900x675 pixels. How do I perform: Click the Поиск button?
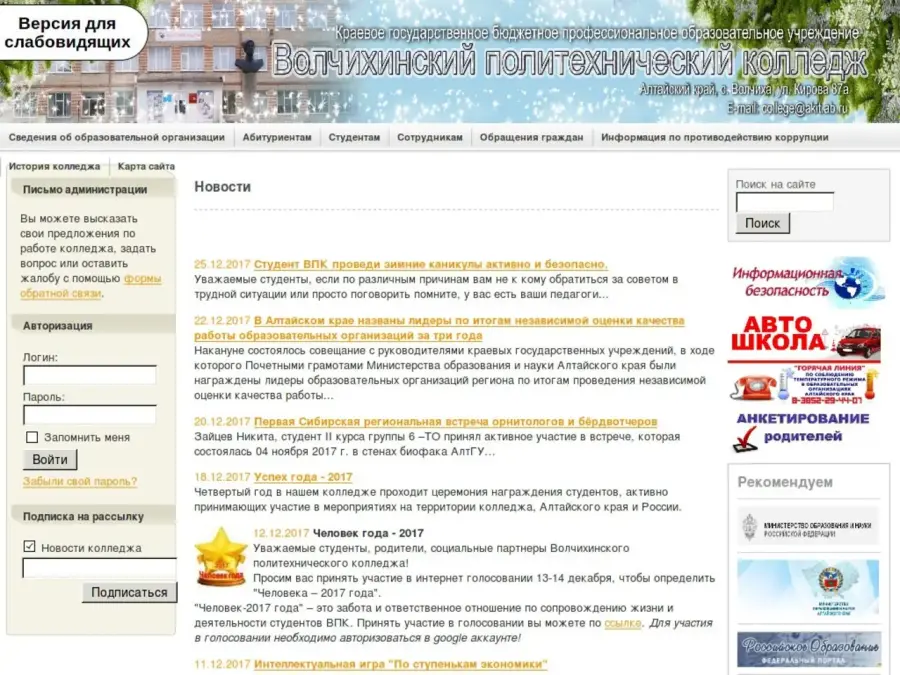[762, 223]
